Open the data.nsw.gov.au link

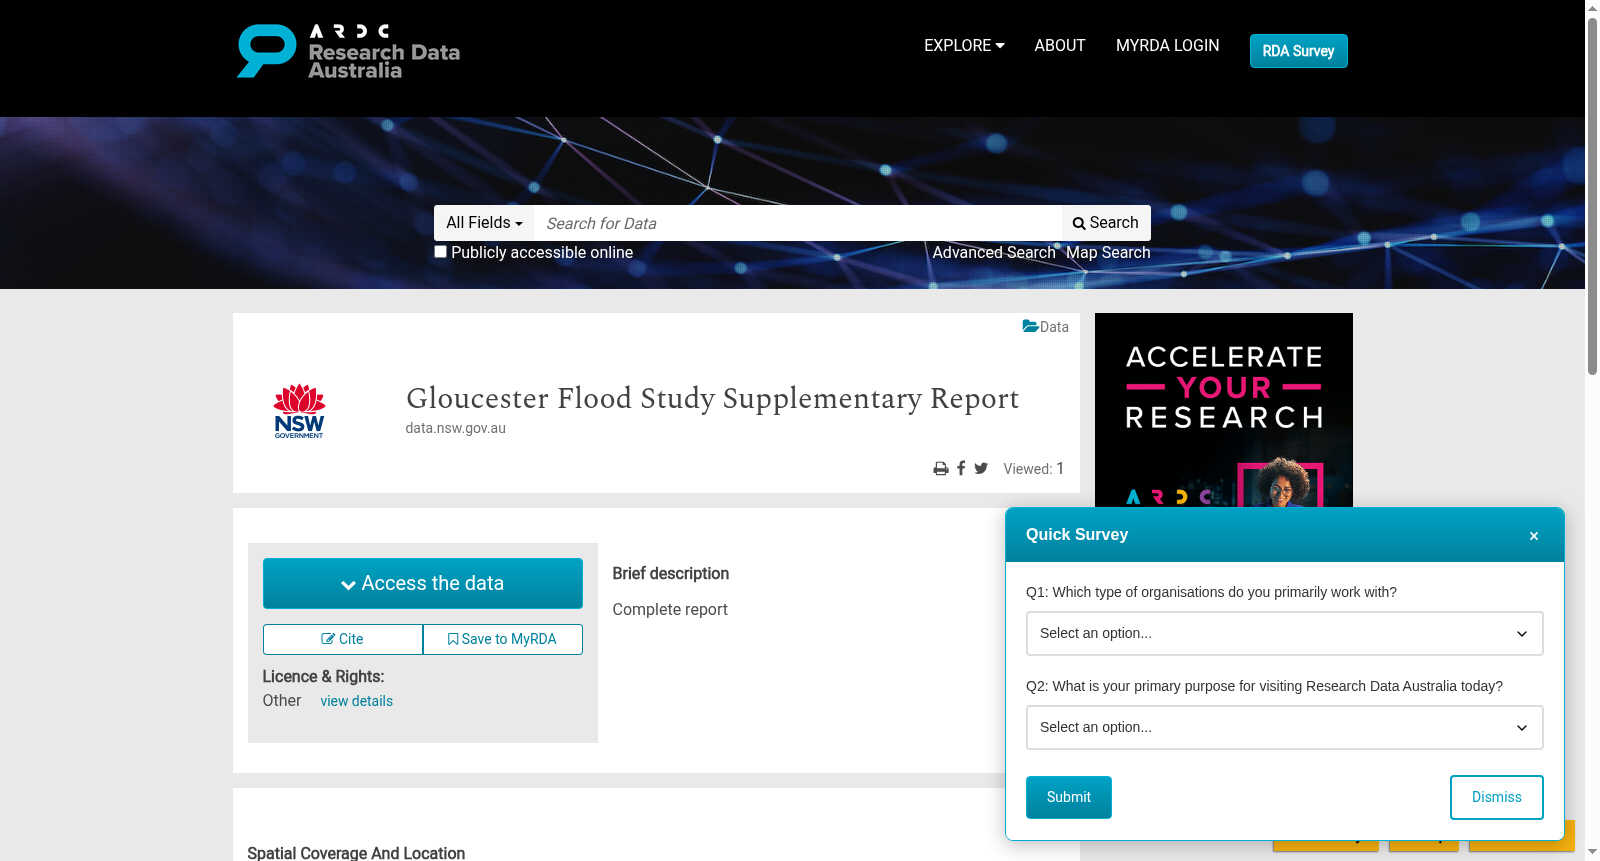coord(456,428)
